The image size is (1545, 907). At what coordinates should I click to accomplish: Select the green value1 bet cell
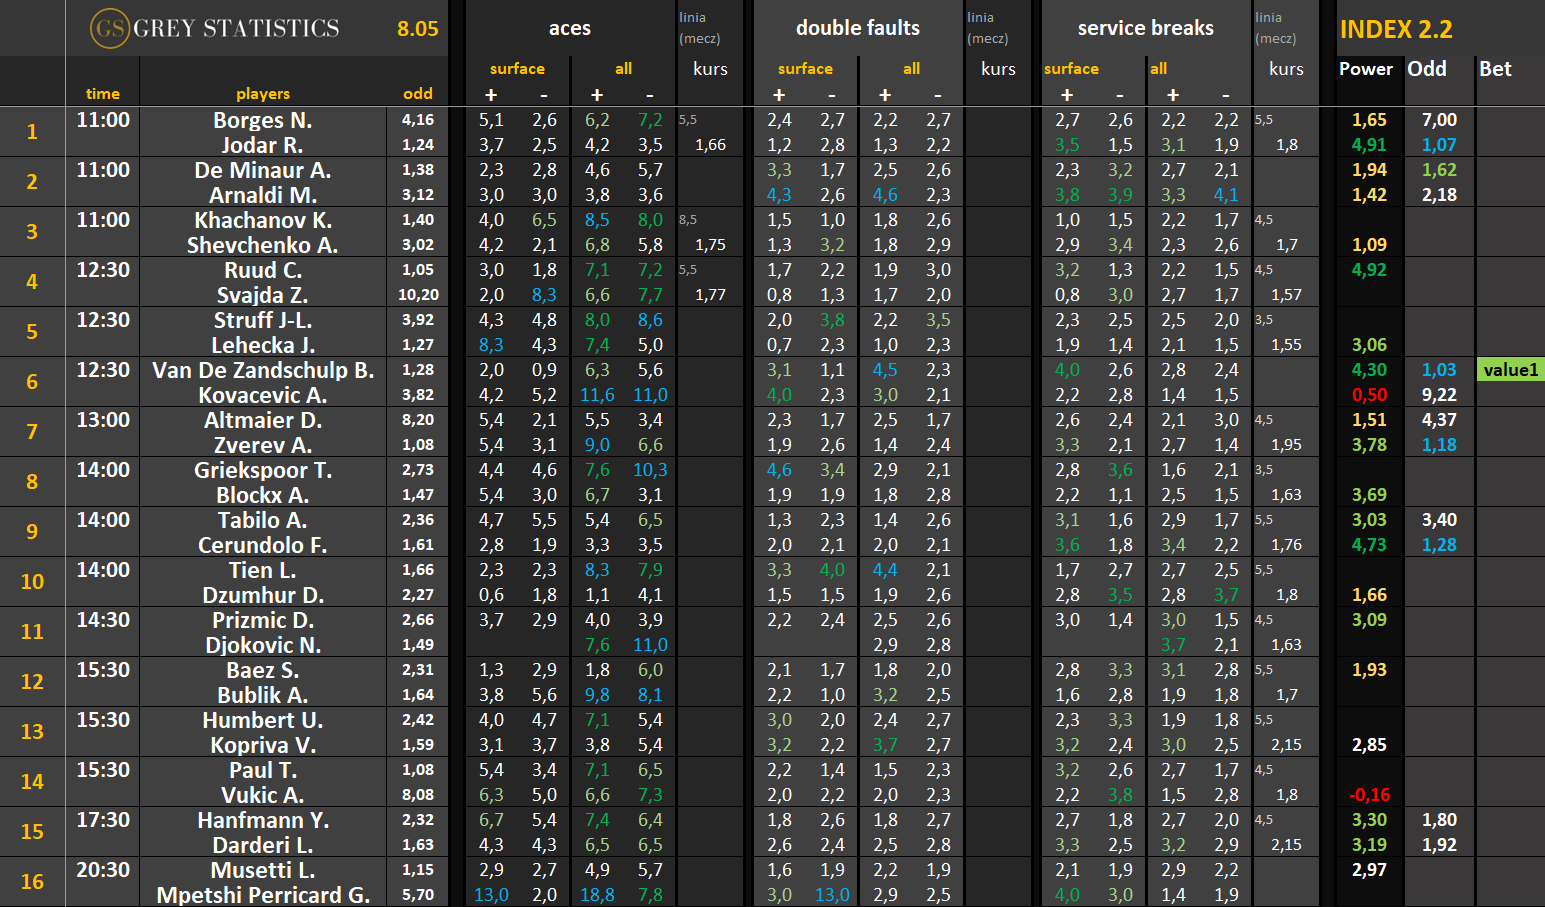click(x=1510, y=370)
